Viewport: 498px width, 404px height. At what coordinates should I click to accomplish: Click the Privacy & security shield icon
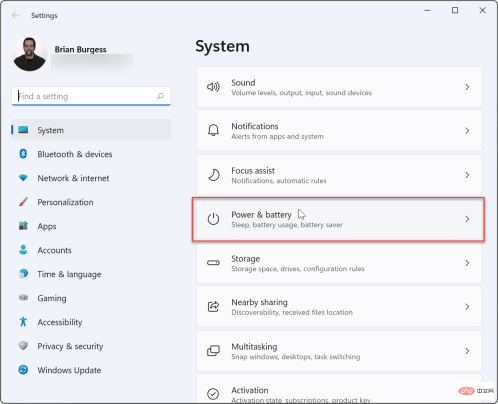23,346
